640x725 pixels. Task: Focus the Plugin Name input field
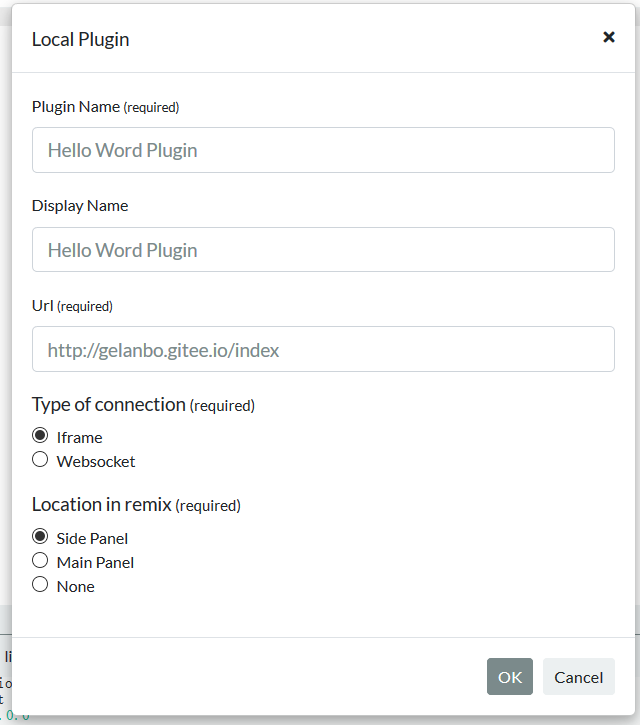coord(323,150)
